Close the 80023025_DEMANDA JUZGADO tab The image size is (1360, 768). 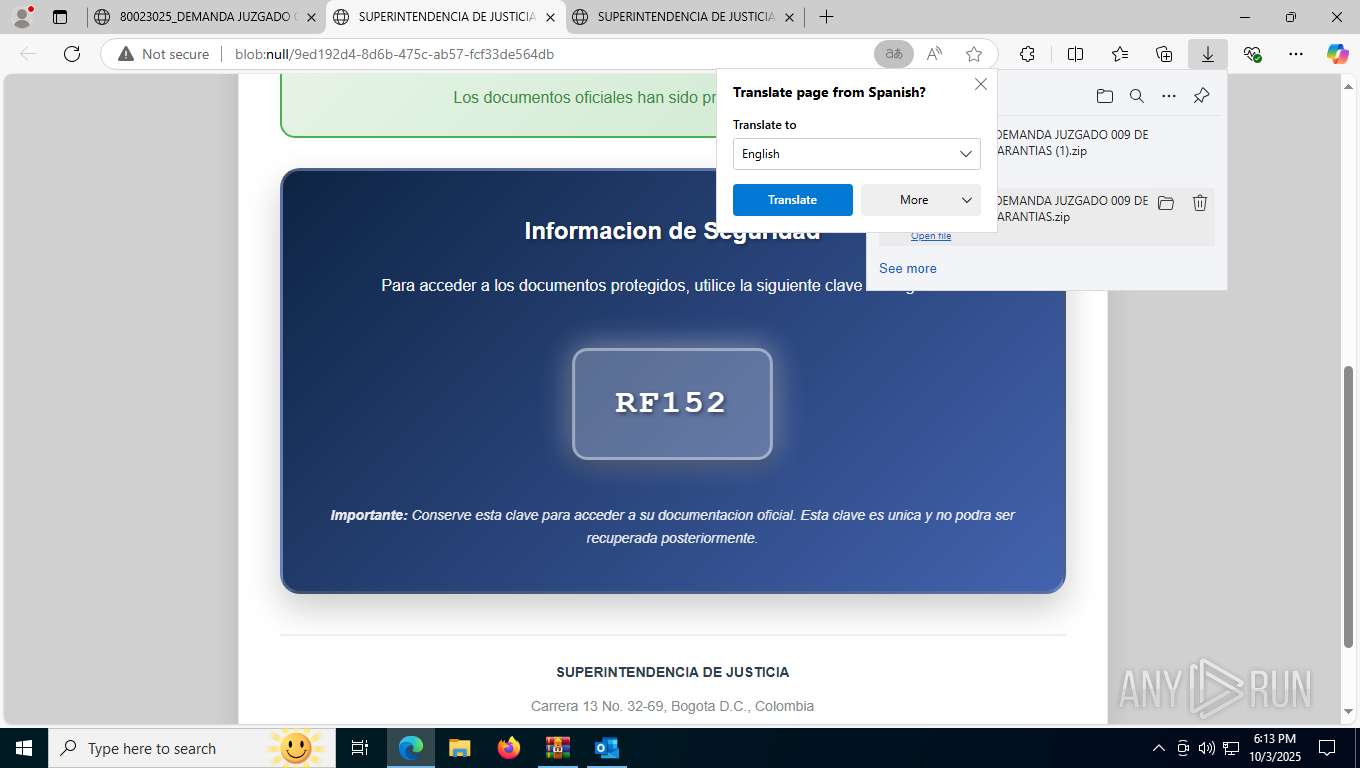coord(311,17)
